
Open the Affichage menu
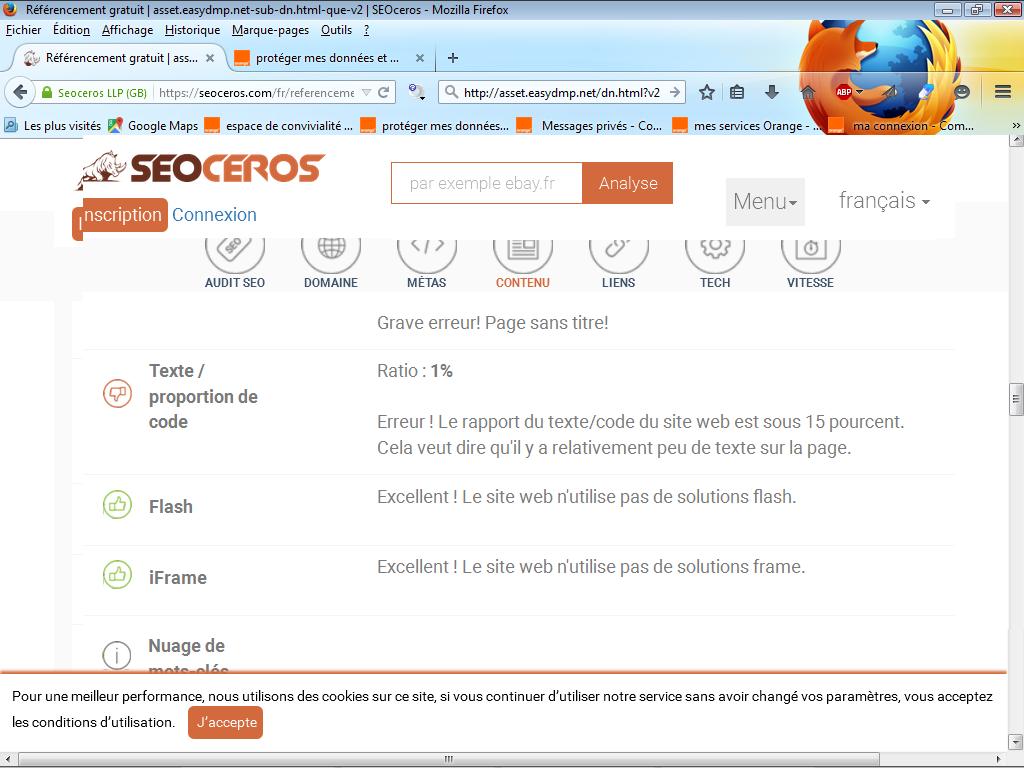(127, 30)
